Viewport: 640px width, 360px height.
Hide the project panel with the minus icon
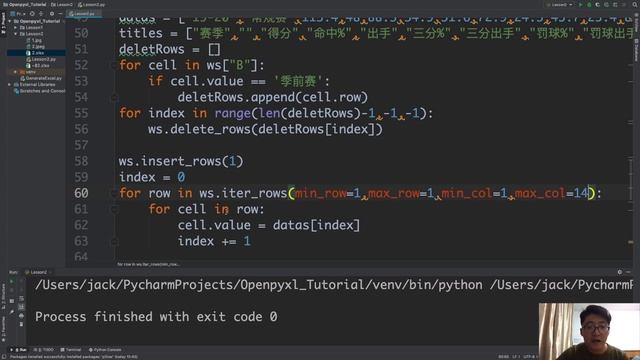click(x=60, y=13)
